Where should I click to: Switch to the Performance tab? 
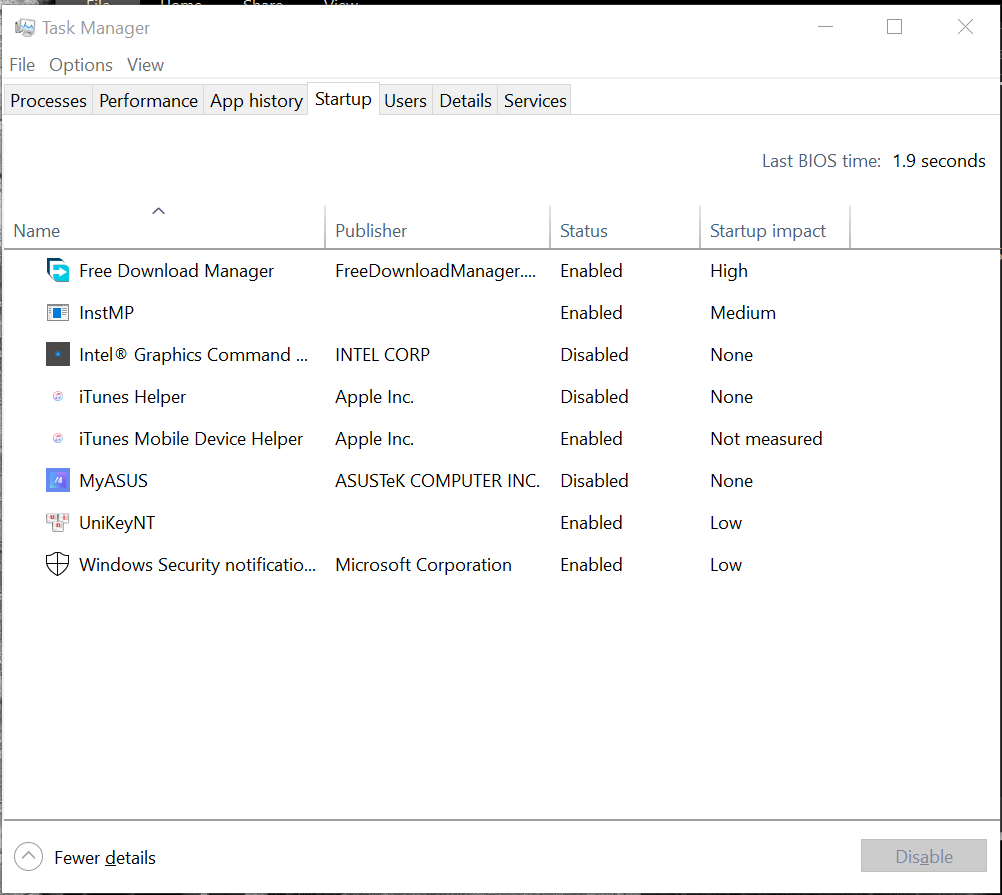click(148, 100)
